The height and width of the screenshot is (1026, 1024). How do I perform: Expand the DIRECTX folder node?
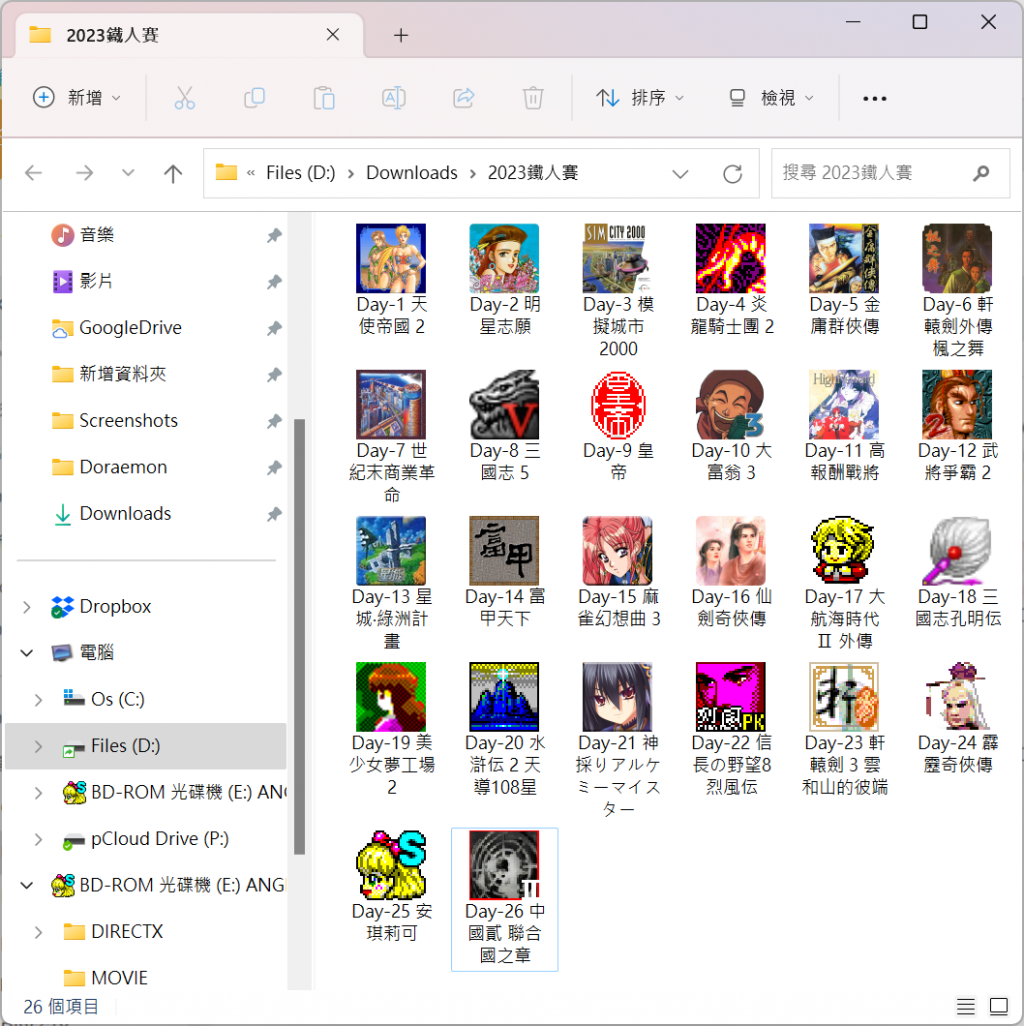[39, 932]
